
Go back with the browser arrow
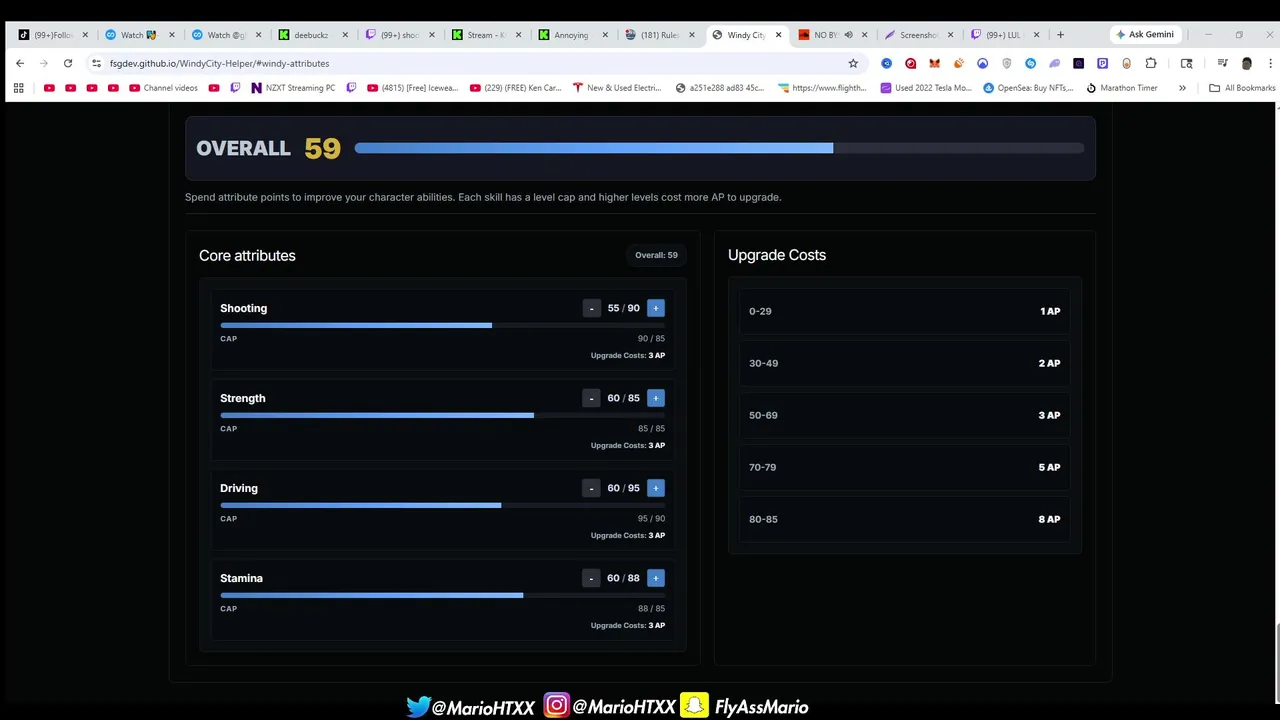click(20, 63)
